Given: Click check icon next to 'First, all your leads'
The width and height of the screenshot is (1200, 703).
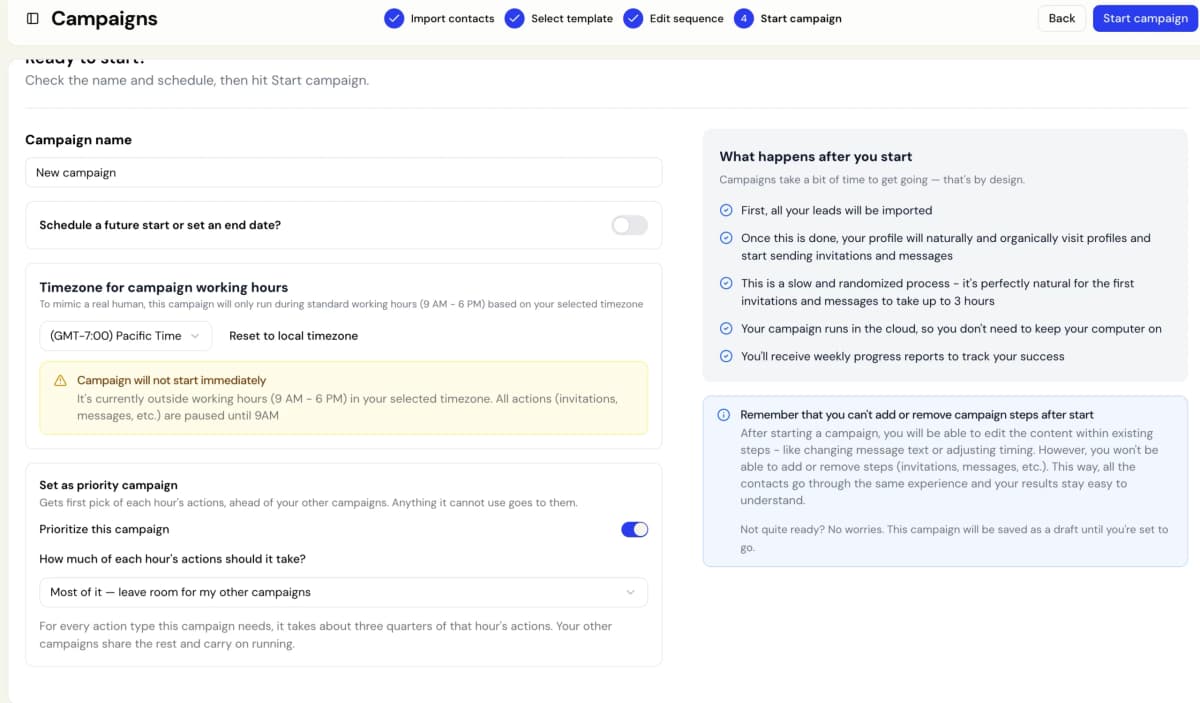Looking at the screenshot, I should click(x=726, y=211).
